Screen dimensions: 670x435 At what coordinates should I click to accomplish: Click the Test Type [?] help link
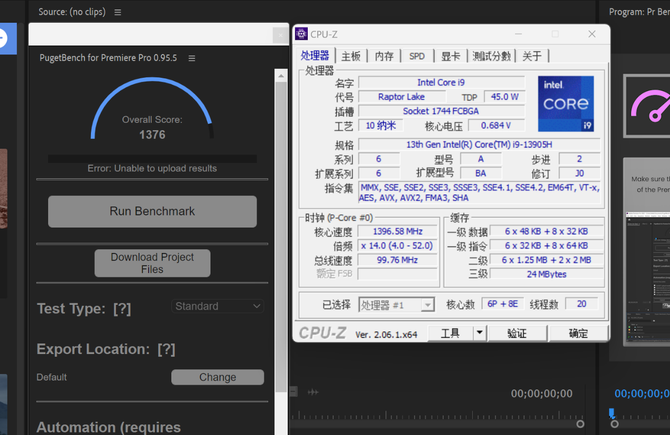coord(122,309)
